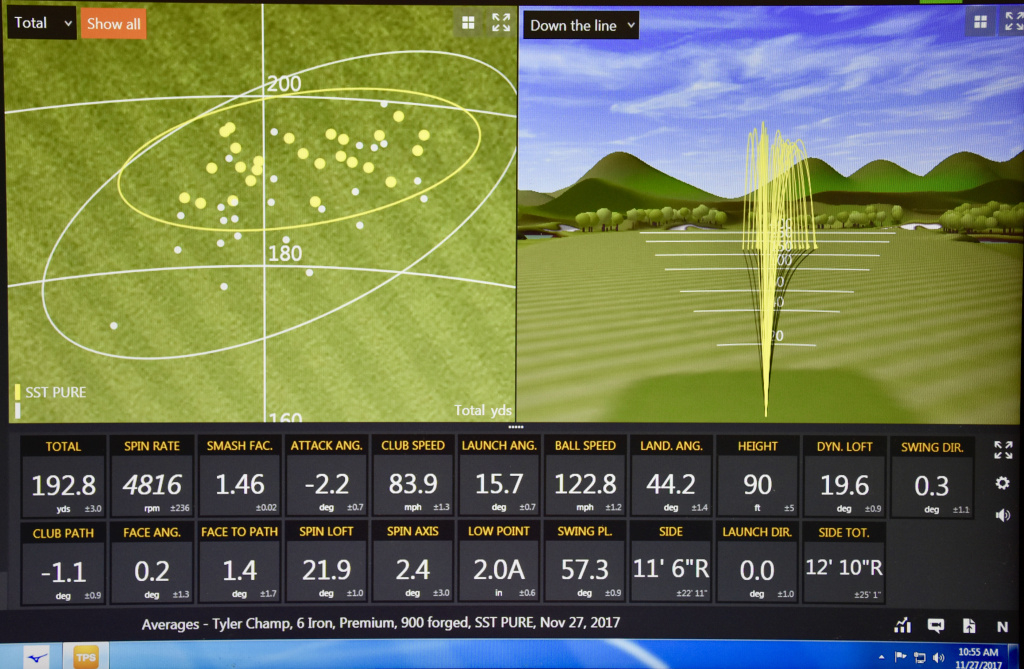Select the TOTAL 192.8 yds data tile
The image size is (1024, 669).
click(x=64, y=475)
